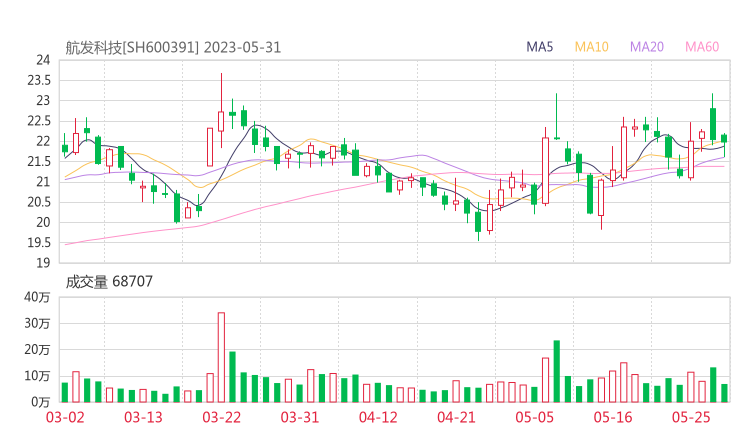Click the 03-13 date axis label
This screenshot has width=740, height=440.
click(143, 417)
